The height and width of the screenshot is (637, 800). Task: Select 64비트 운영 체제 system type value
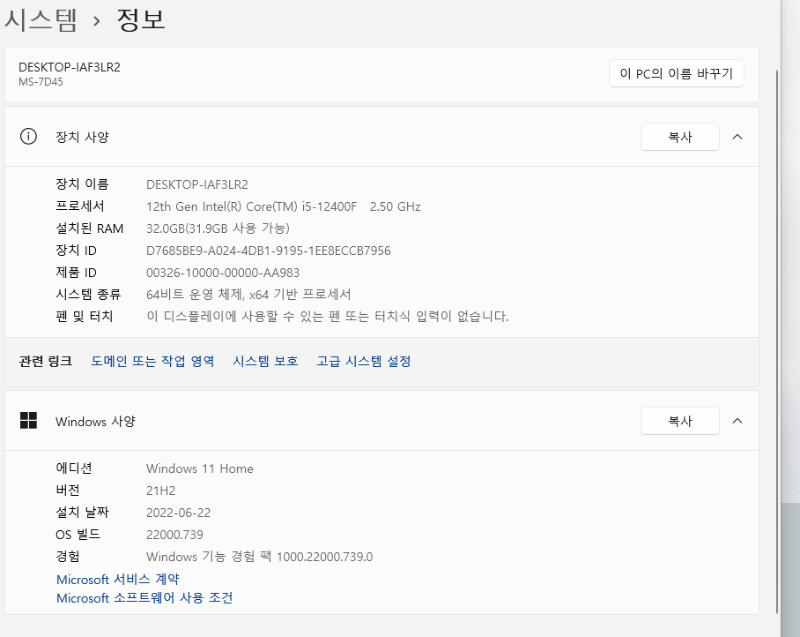pyautogui.click(x=248, y=294)
